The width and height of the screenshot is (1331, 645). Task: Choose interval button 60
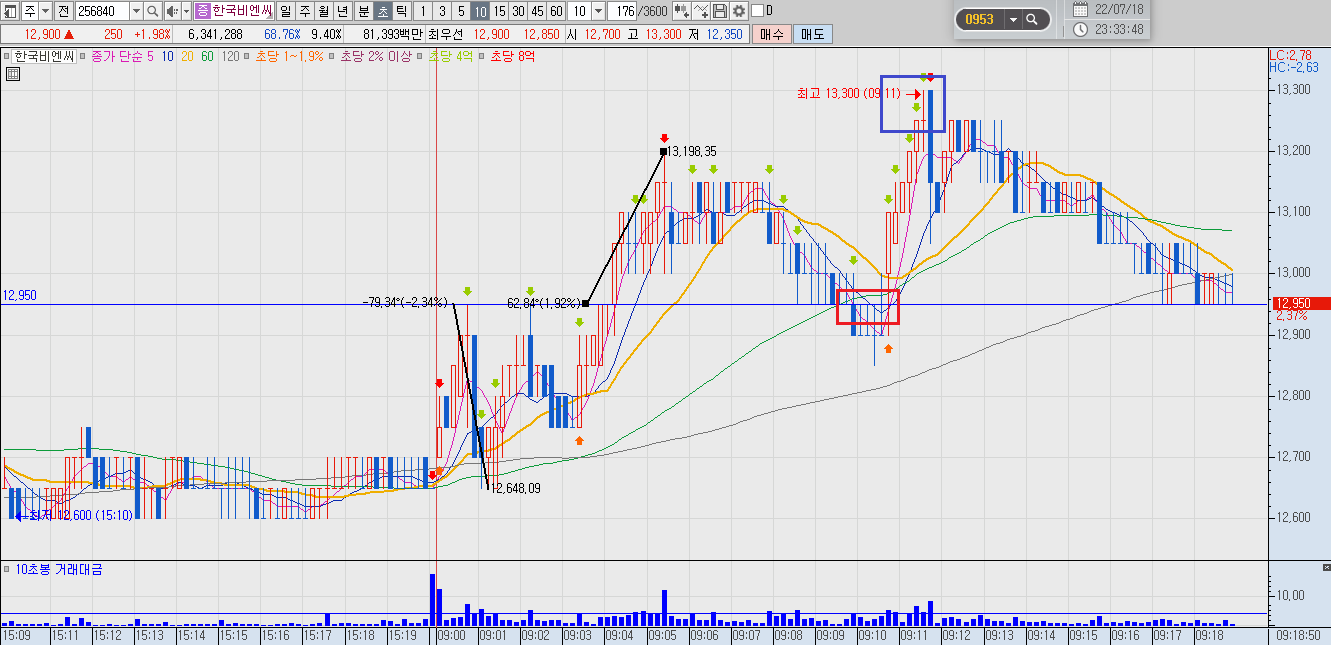click(556, 11)
